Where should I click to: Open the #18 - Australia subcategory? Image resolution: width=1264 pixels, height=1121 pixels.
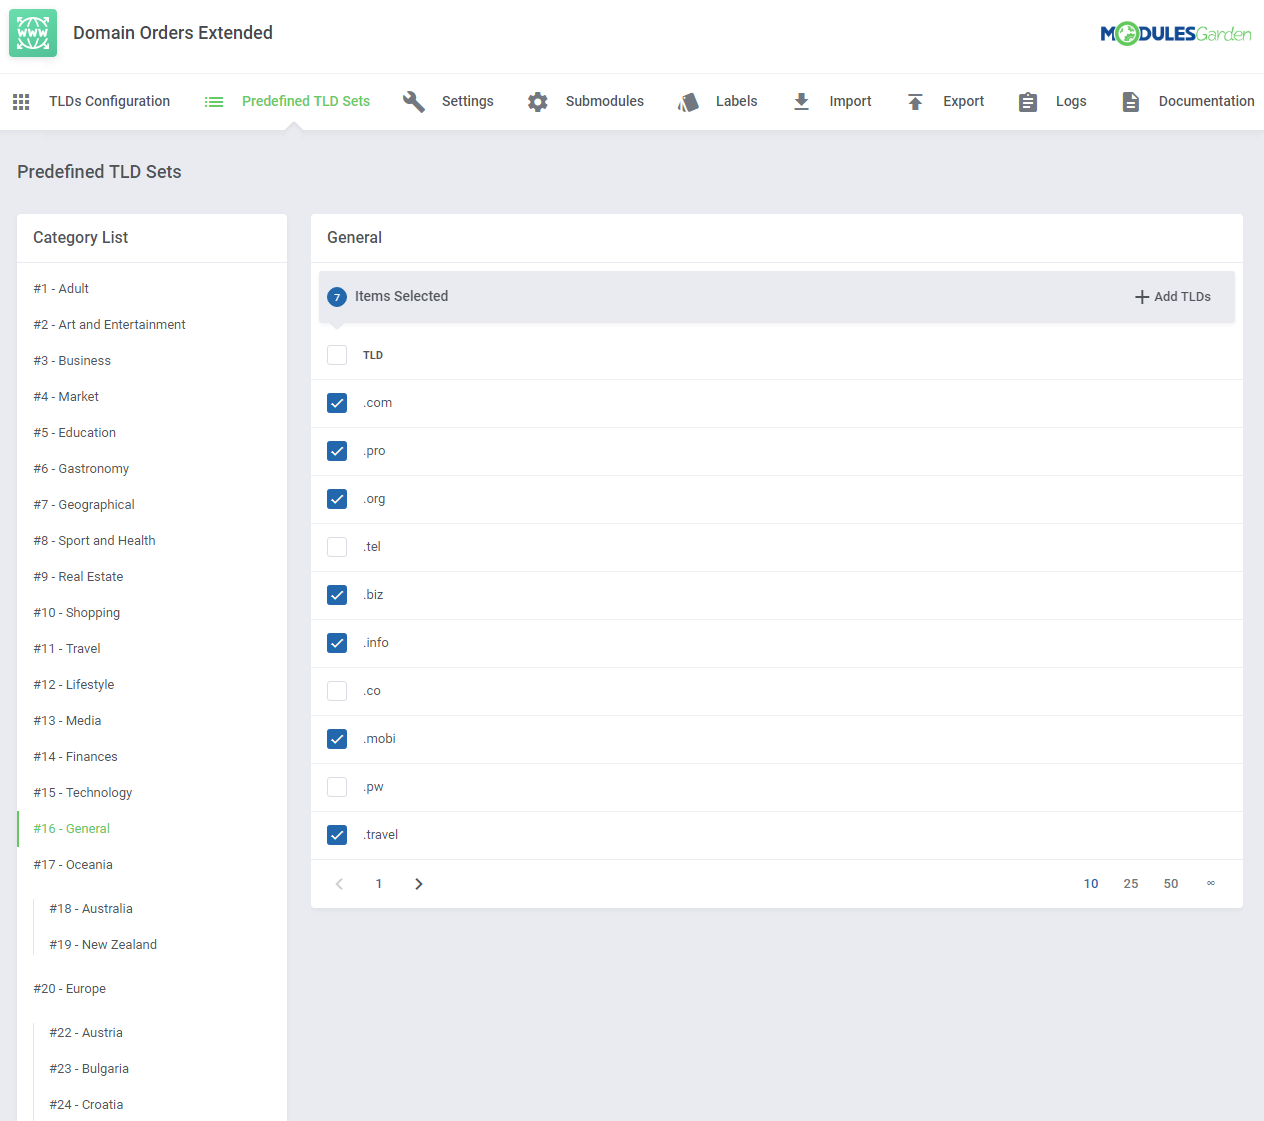(x=91, y=909)
